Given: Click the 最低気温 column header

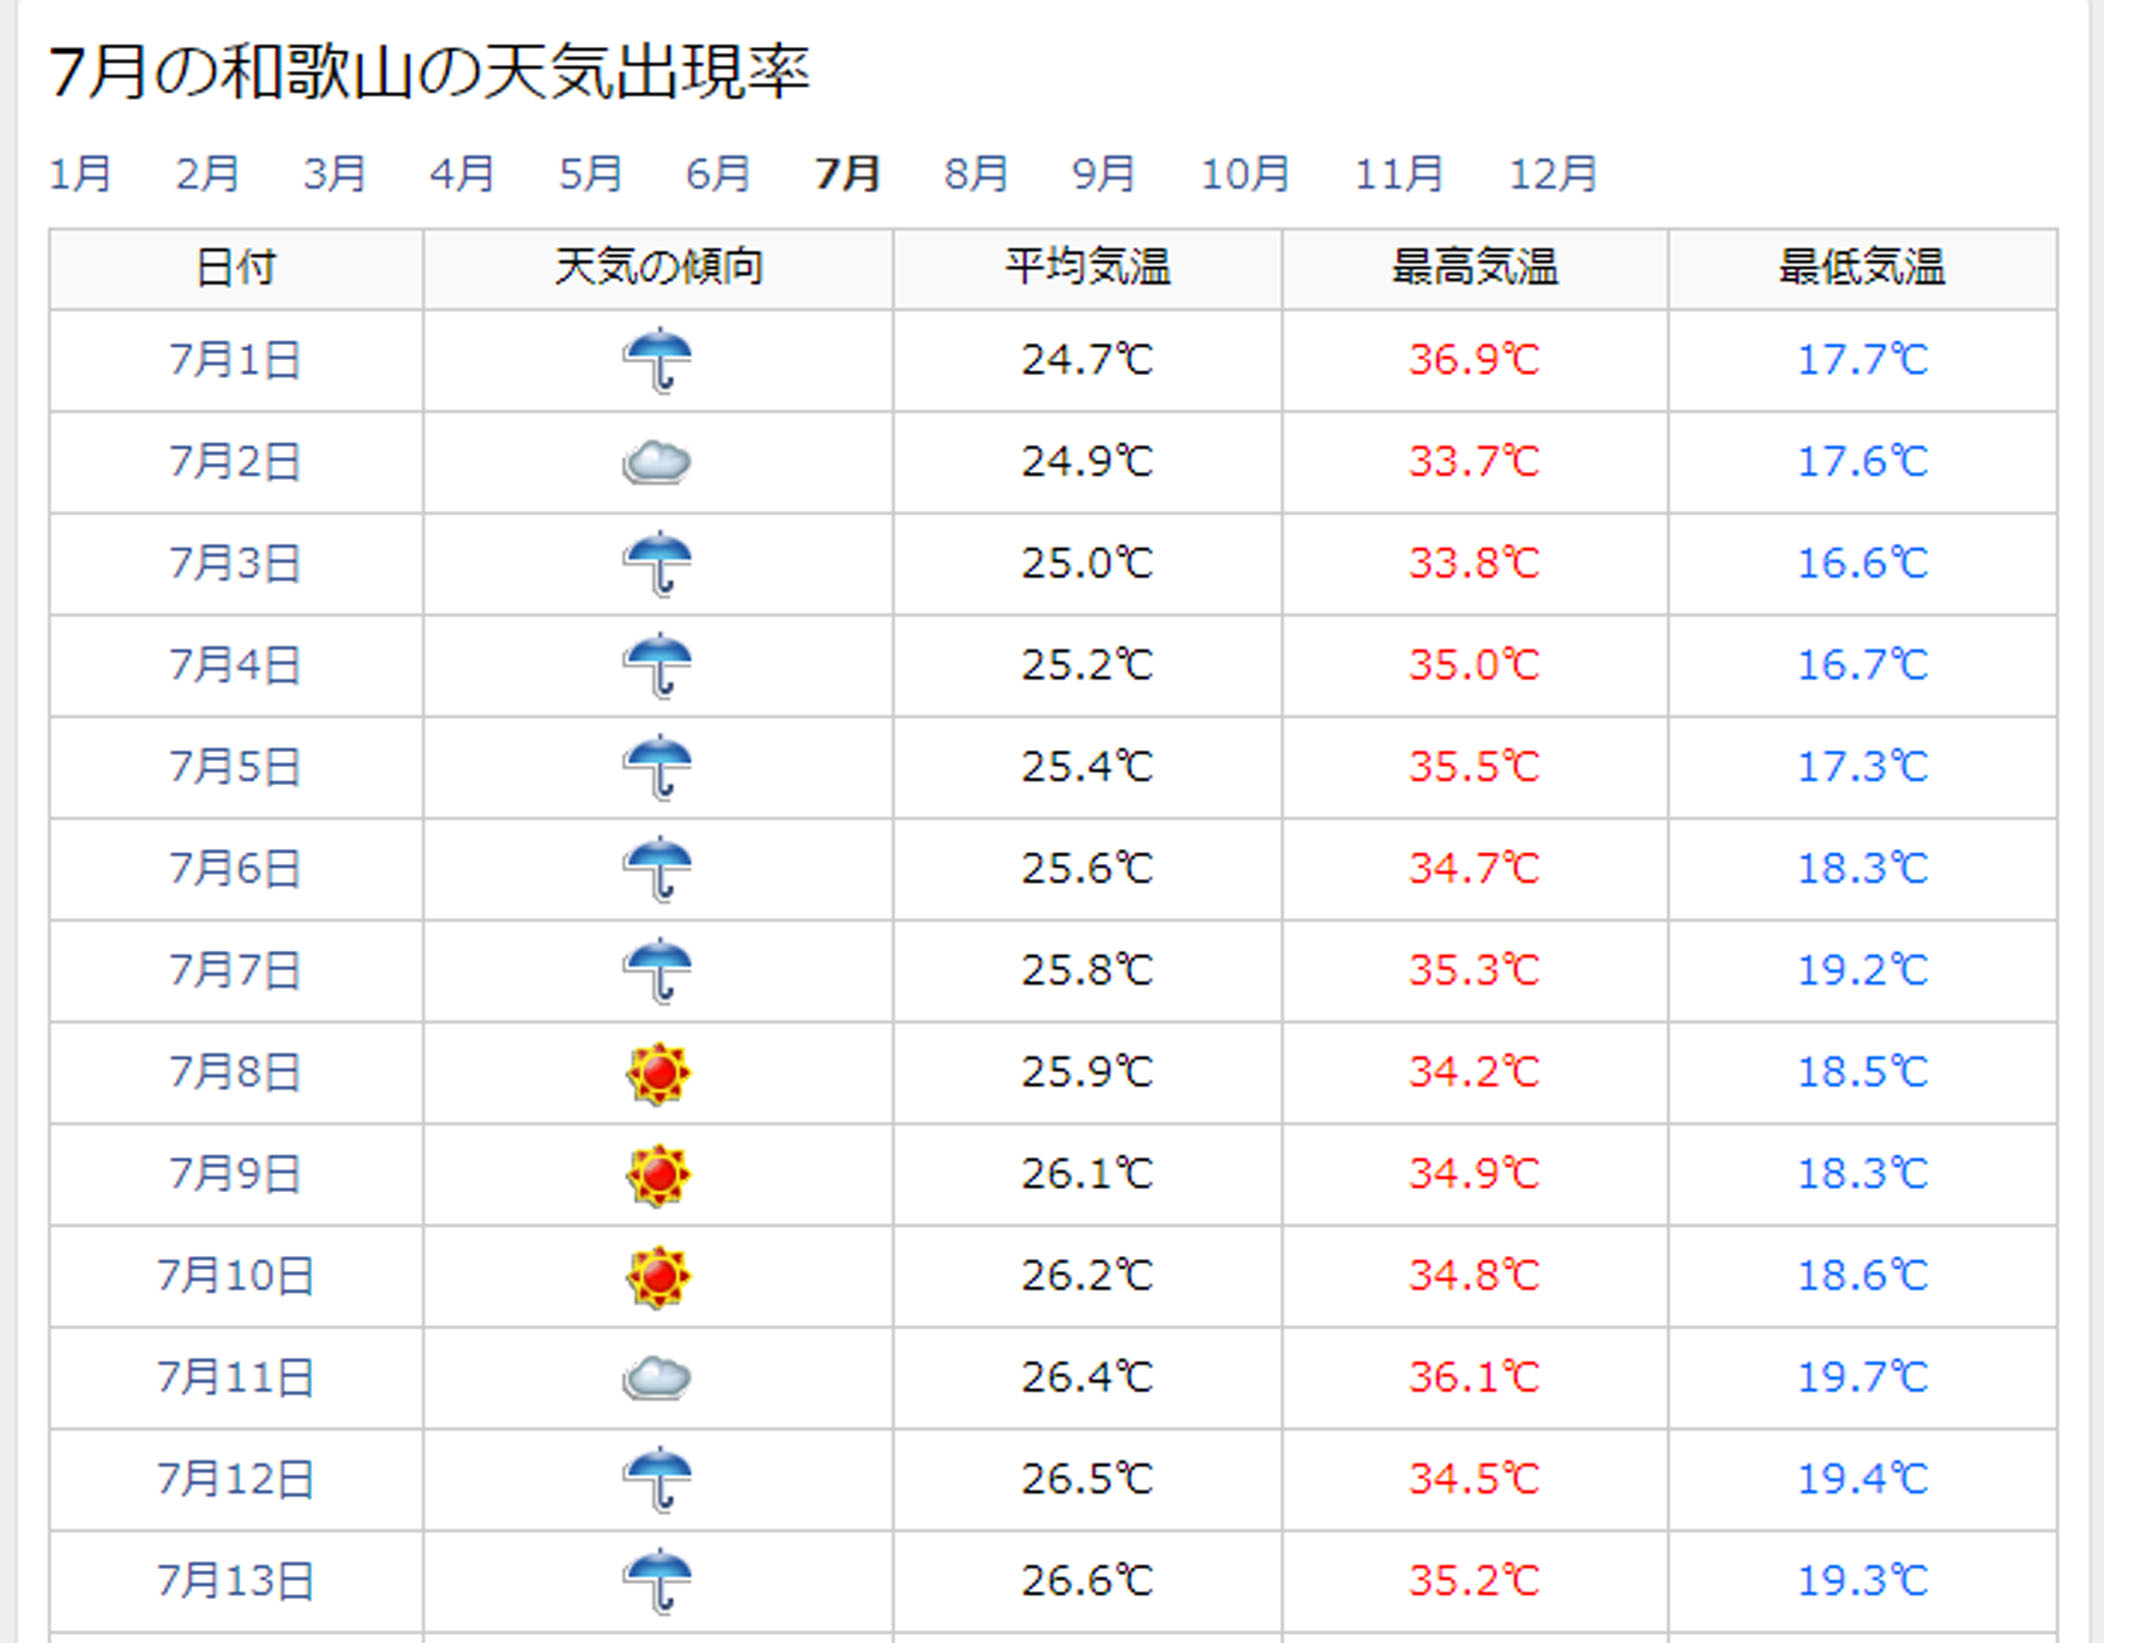Looking at the screenshot, I should point(1862,268).
